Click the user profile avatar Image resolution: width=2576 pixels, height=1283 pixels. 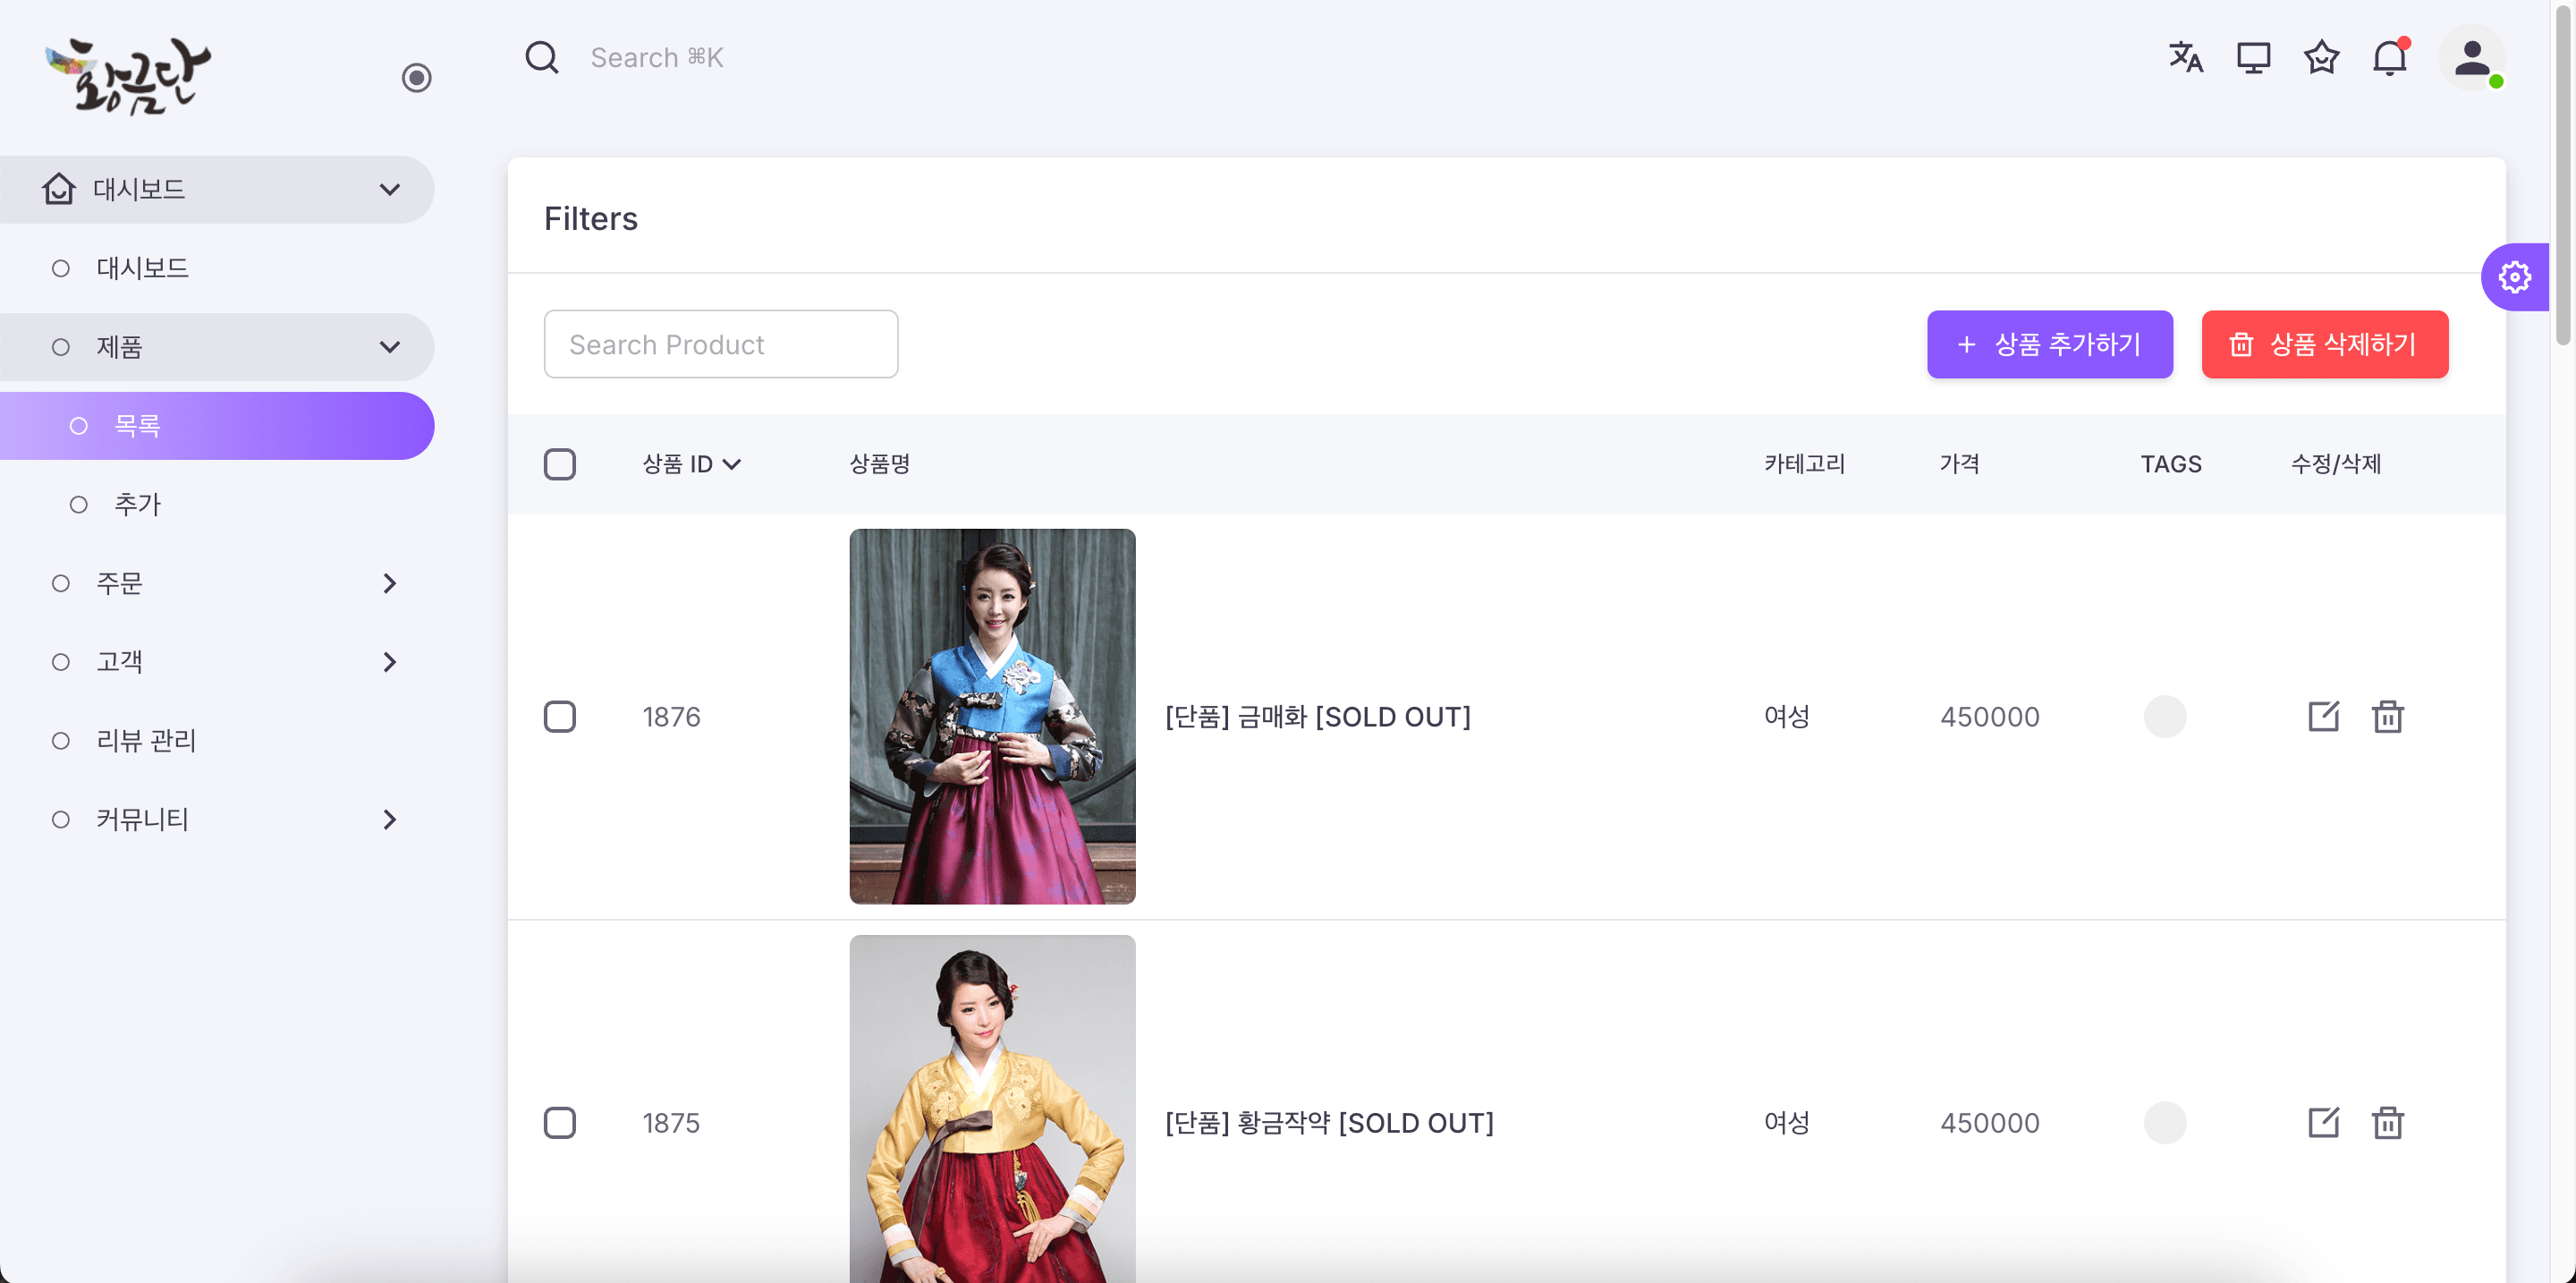pos(2471,58)
